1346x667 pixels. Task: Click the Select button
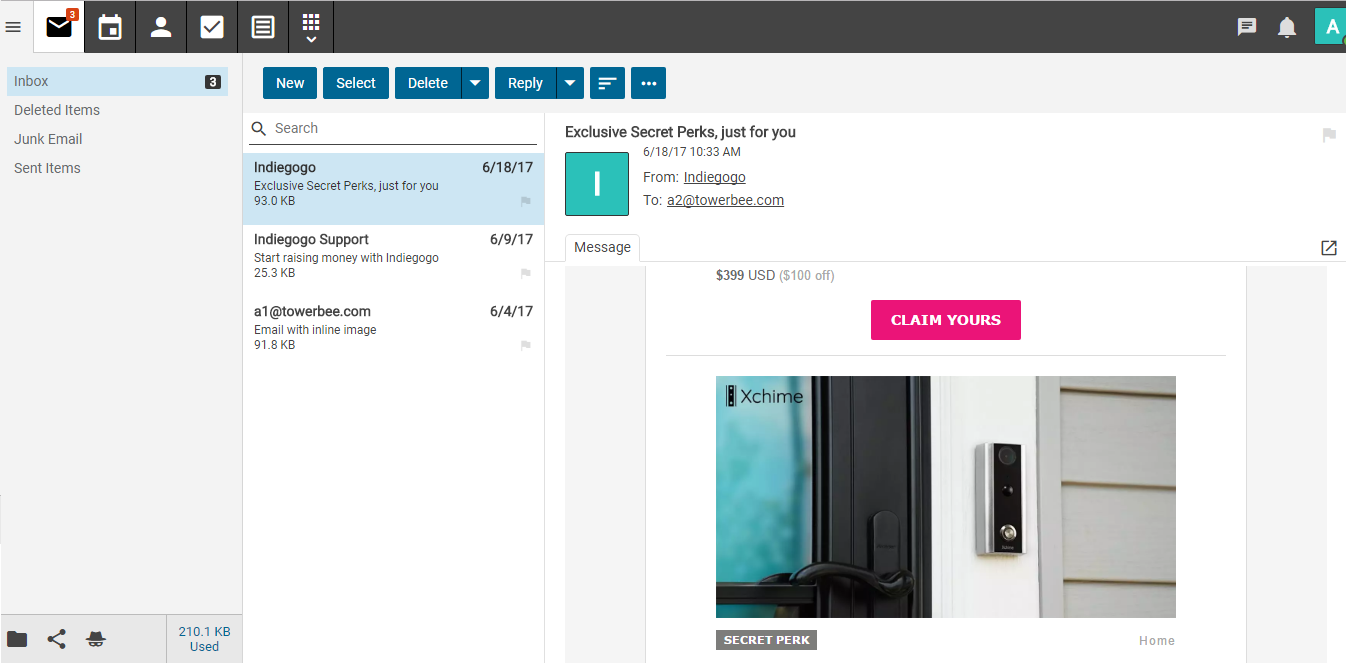pos(356,83)
